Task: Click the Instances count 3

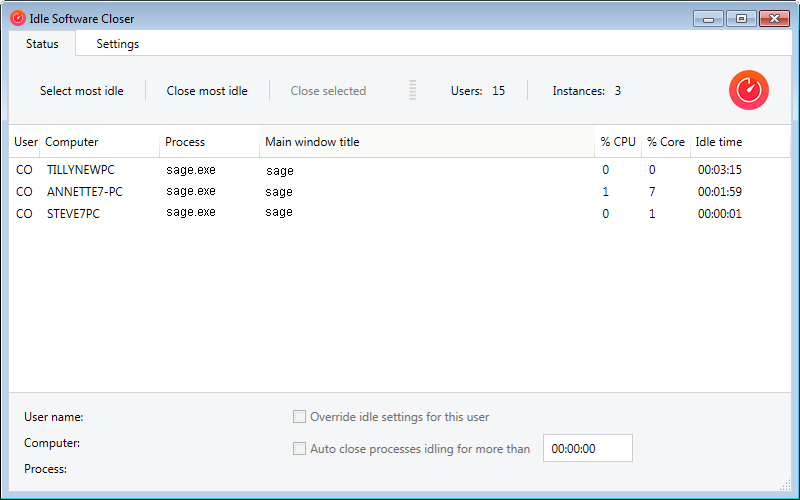Action: tap(617, 91)
